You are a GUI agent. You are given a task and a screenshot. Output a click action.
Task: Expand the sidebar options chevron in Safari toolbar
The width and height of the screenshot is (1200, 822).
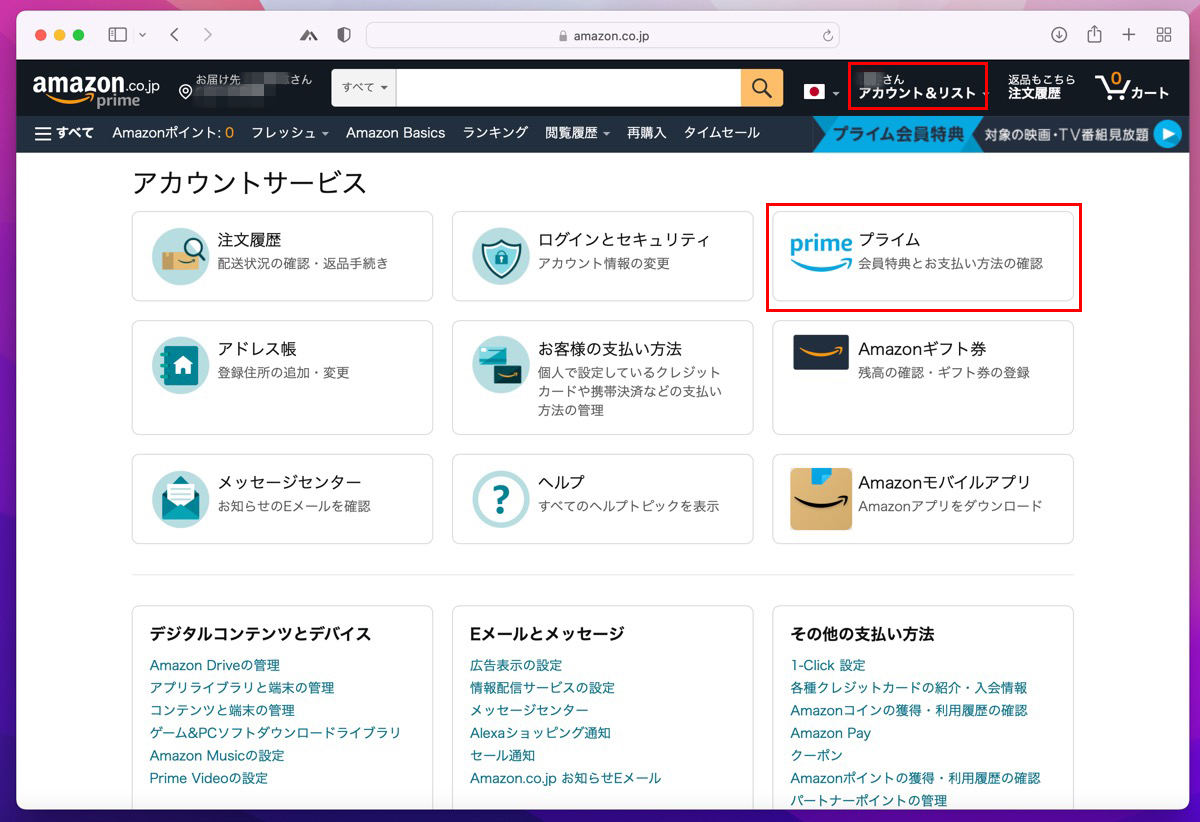point(142,35)
